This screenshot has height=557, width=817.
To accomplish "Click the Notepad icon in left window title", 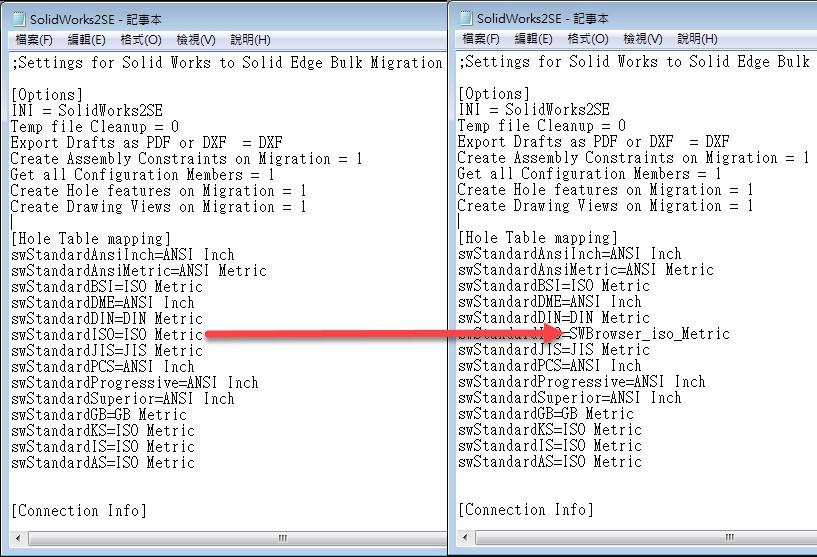I will tap(18, 19).
